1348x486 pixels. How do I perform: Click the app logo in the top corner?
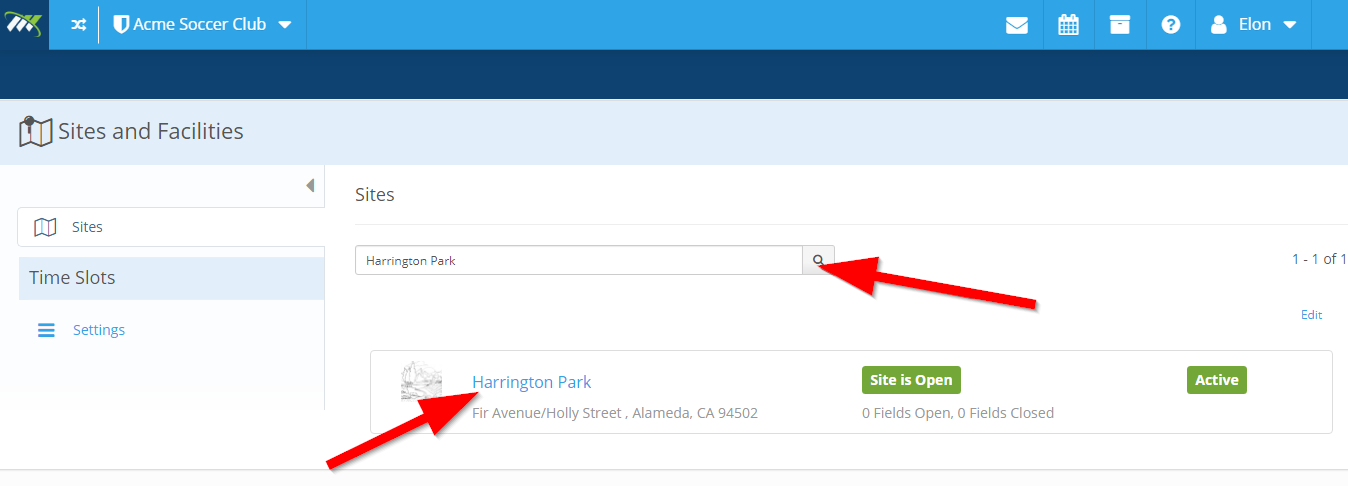click(x=24, y=24)
